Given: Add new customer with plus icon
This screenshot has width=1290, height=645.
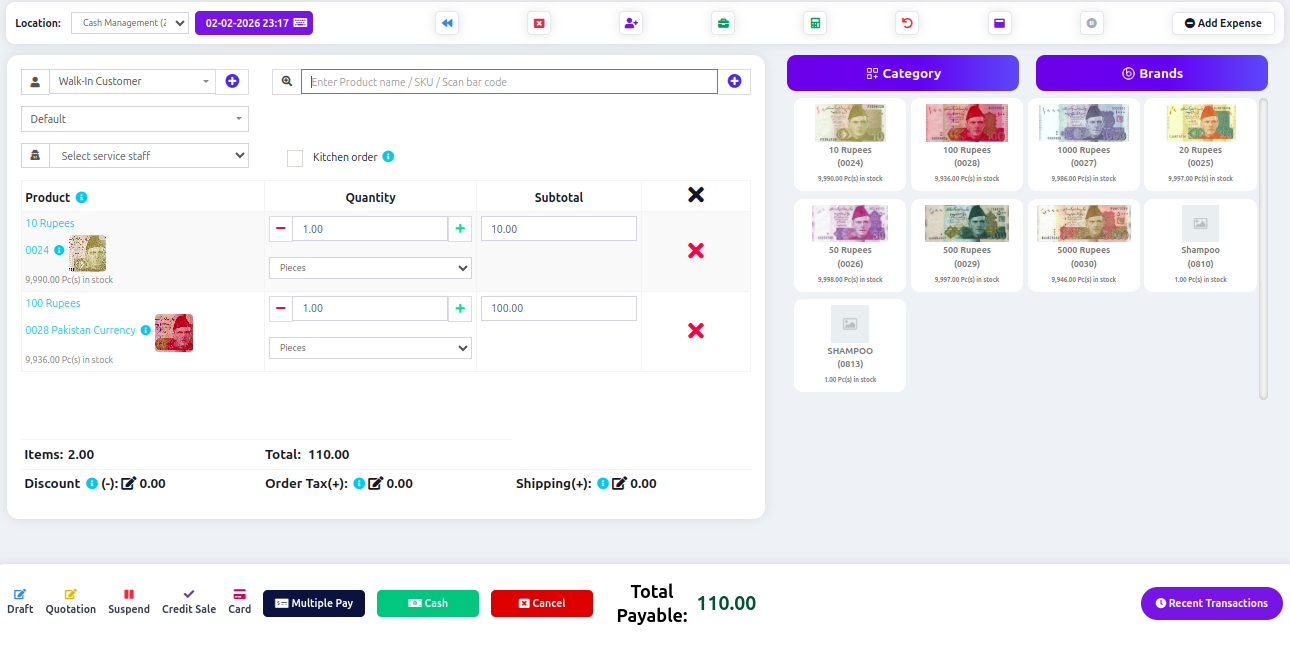Looking at the screenshot, I should [232, 81].
